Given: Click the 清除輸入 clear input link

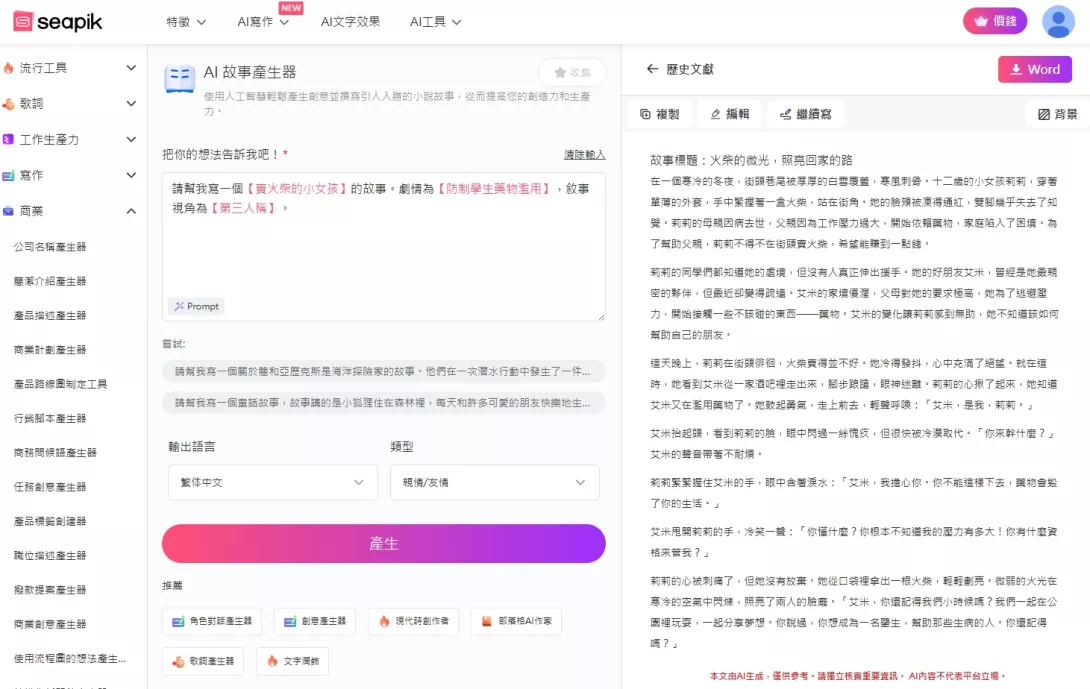Looking at the screenshot, I should tap(584, 155).
